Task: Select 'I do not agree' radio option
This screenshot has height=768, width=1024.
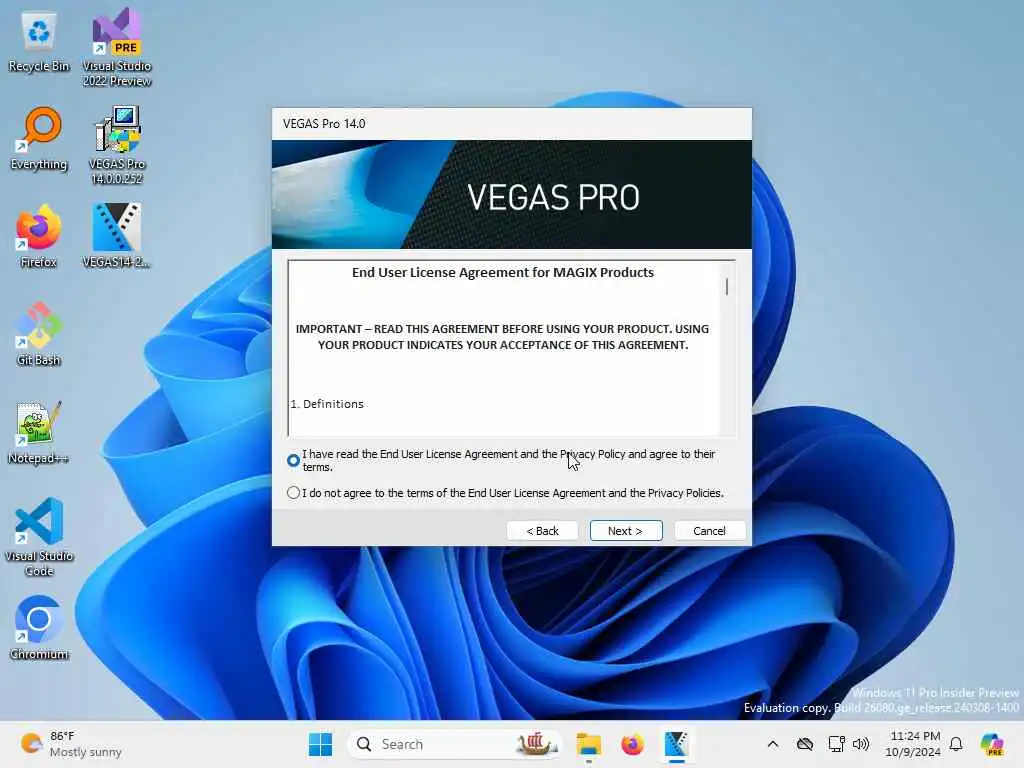Action: tap(293, 492)
